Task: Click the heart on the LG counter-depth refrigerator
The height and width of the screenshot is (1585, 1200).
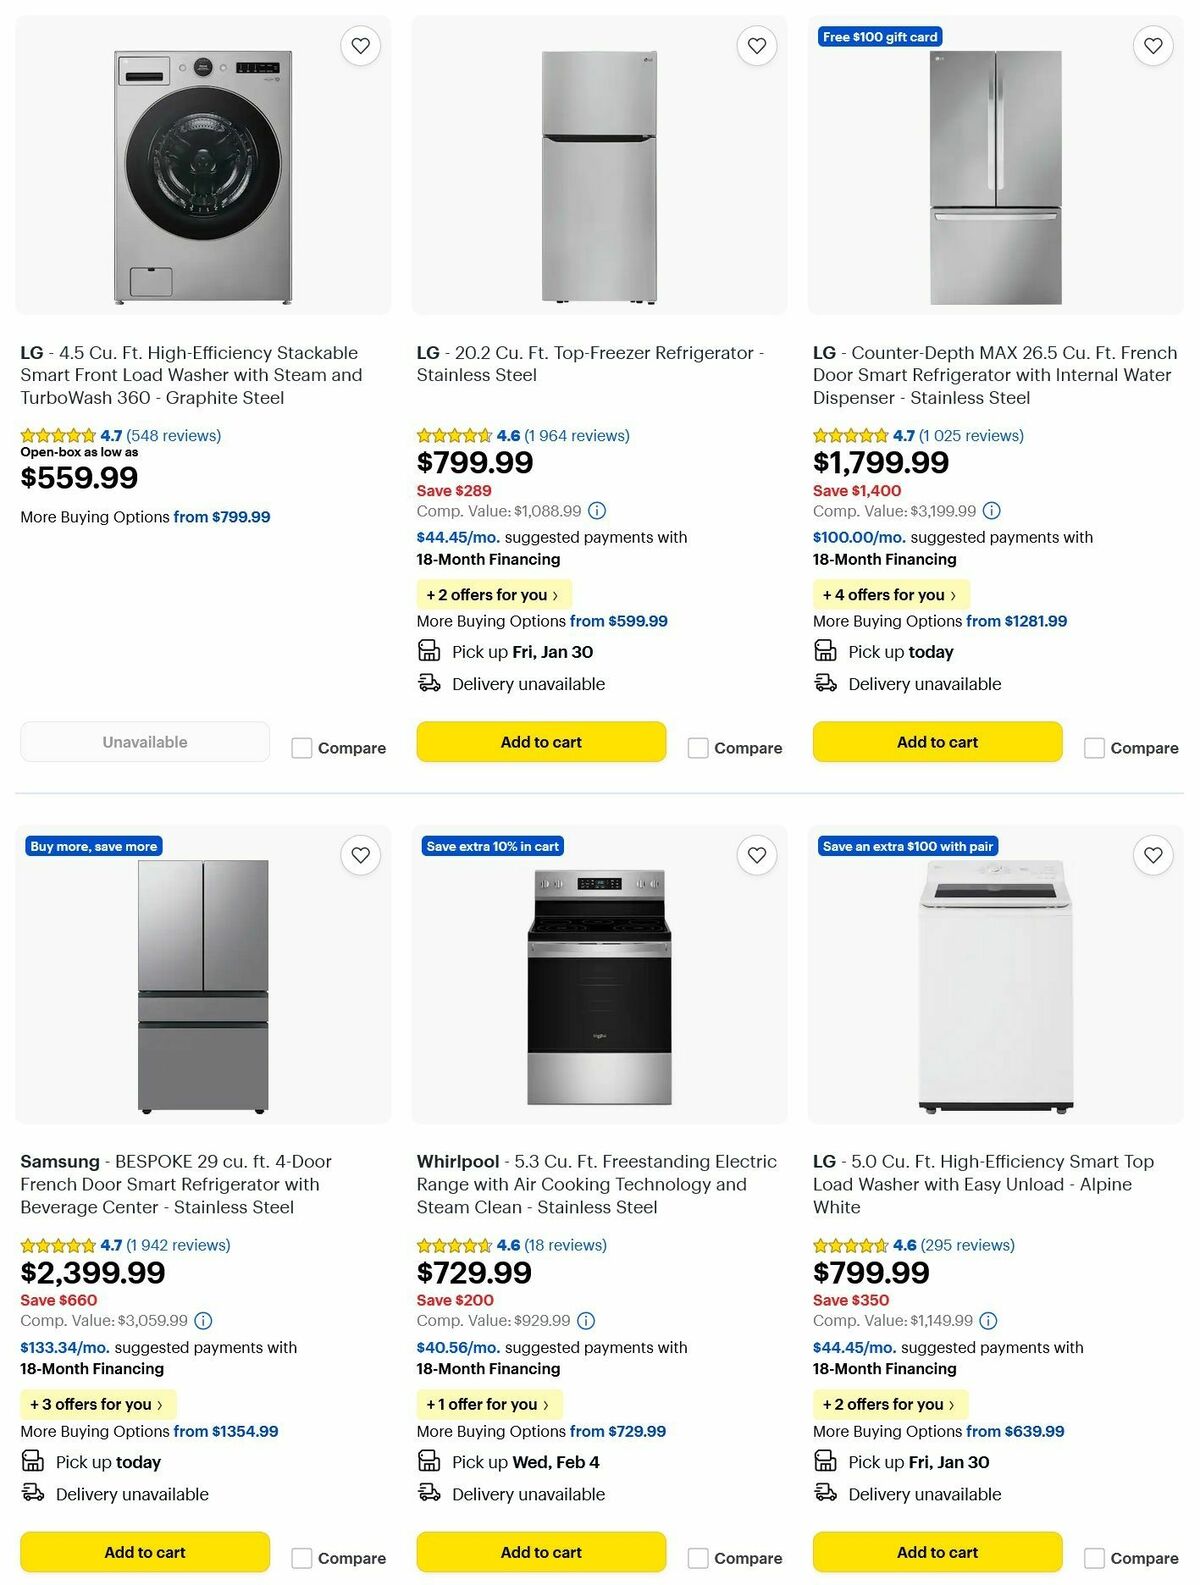Action: [1152, 45]
